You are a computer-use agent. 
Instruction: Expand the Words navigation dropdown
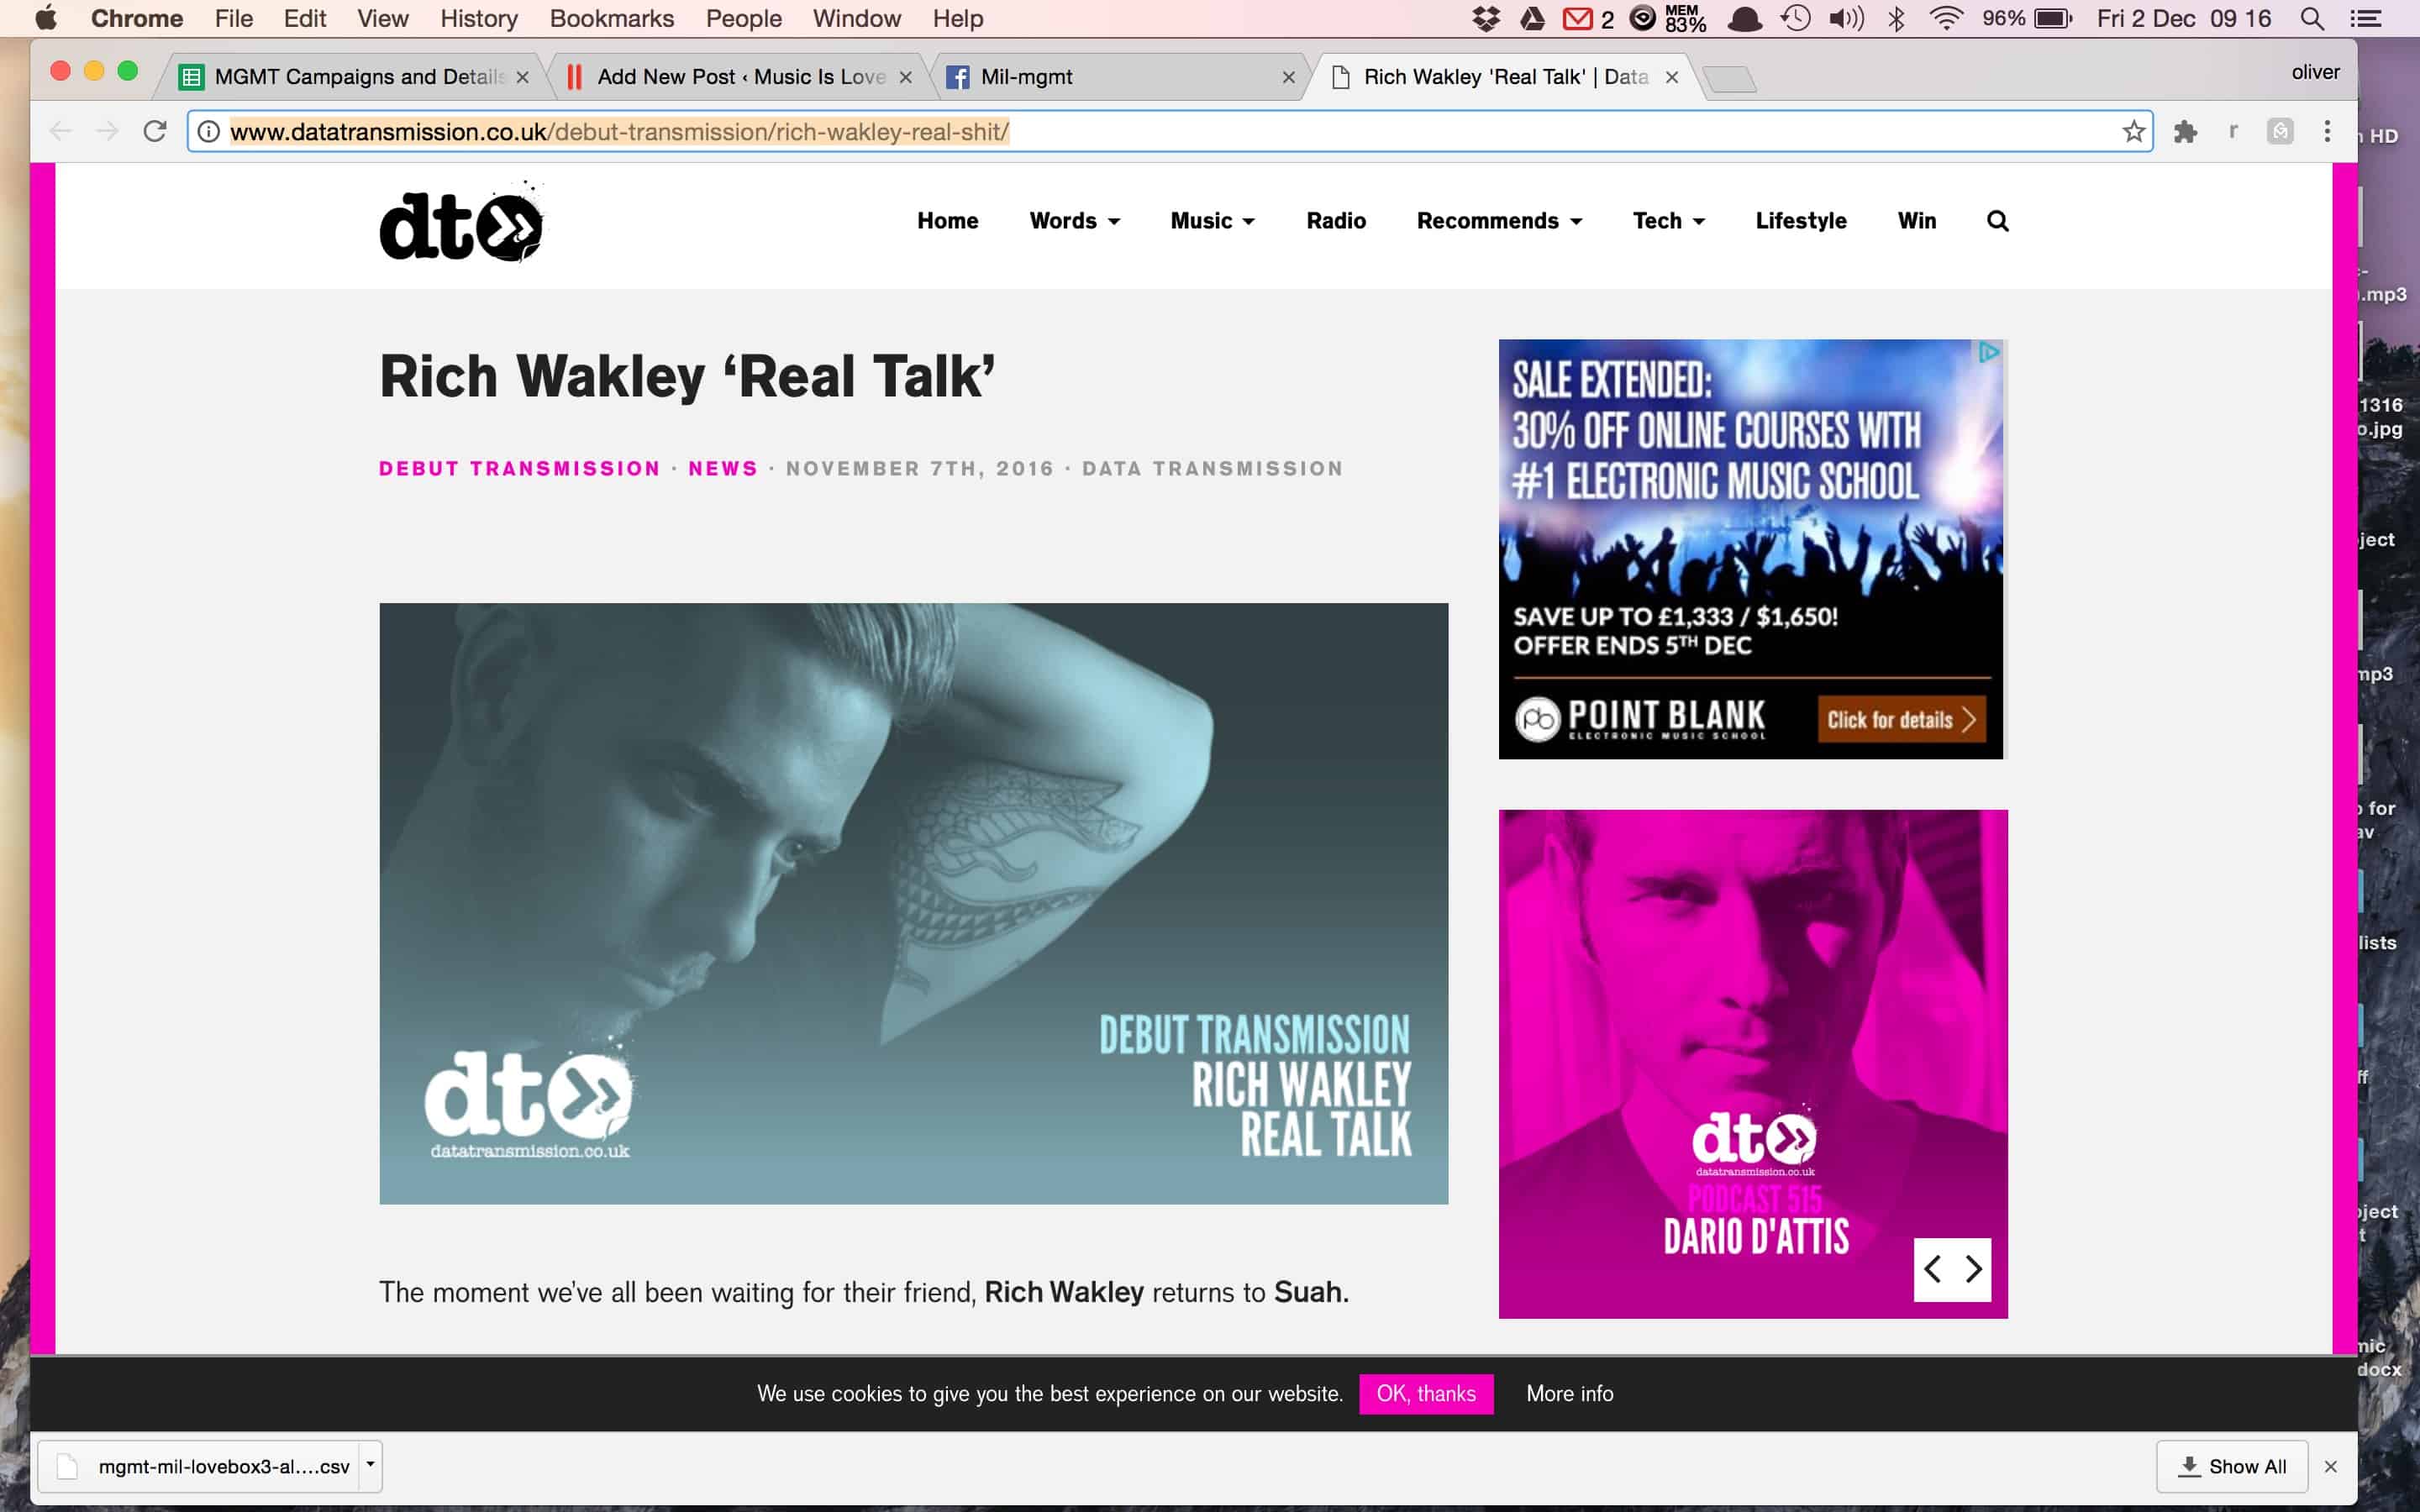coord(1074,221)
